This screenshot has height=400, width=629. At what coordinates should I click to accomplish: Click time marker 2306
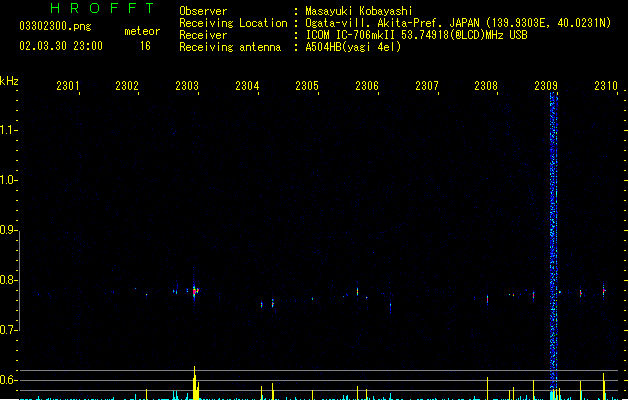pos(367,86)
